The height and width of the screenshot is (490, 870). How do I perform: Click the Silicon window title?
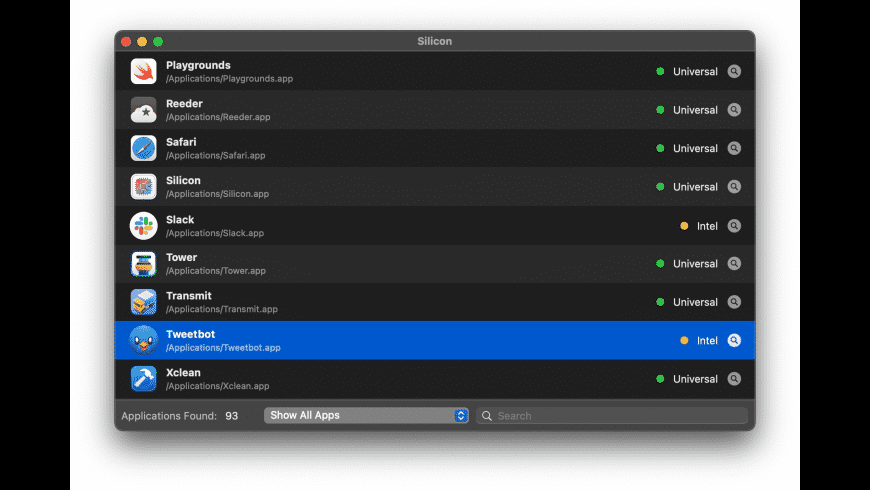(434, 41)
